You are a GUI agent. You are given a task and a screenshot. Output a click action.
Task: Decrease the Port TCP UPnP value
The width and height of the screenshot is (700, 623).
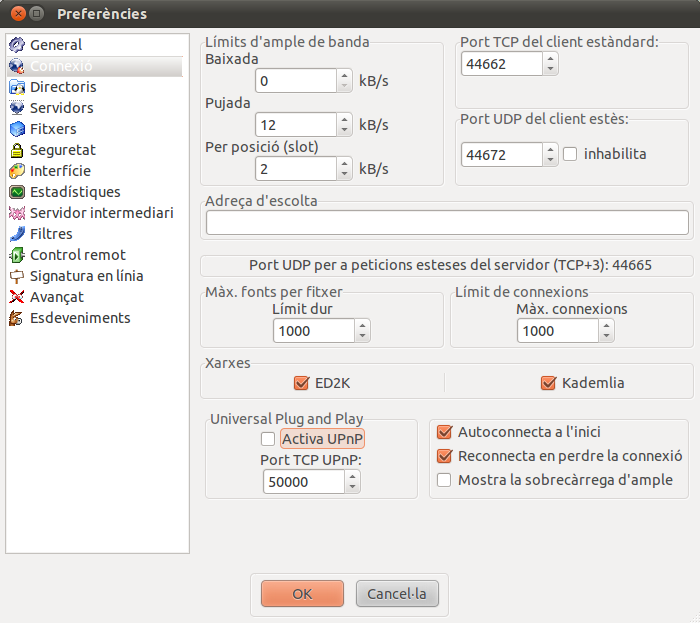pyautogui.click(x=353, y=487)
